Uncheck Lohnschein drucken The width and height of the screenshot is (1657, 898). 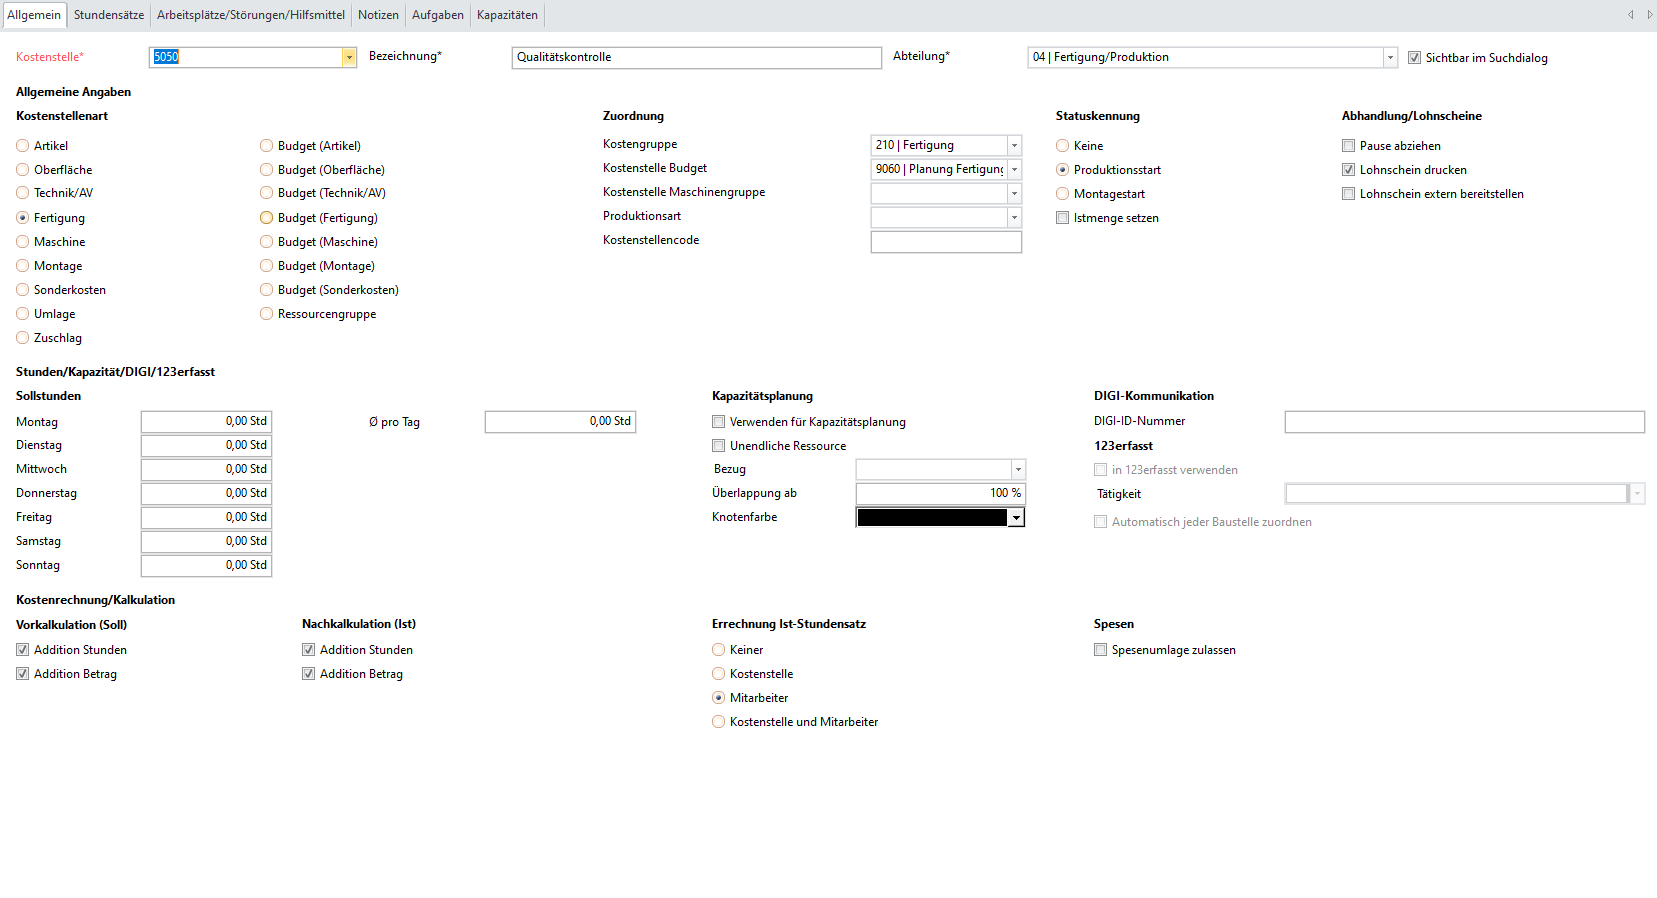click(x=1348, y=170)
